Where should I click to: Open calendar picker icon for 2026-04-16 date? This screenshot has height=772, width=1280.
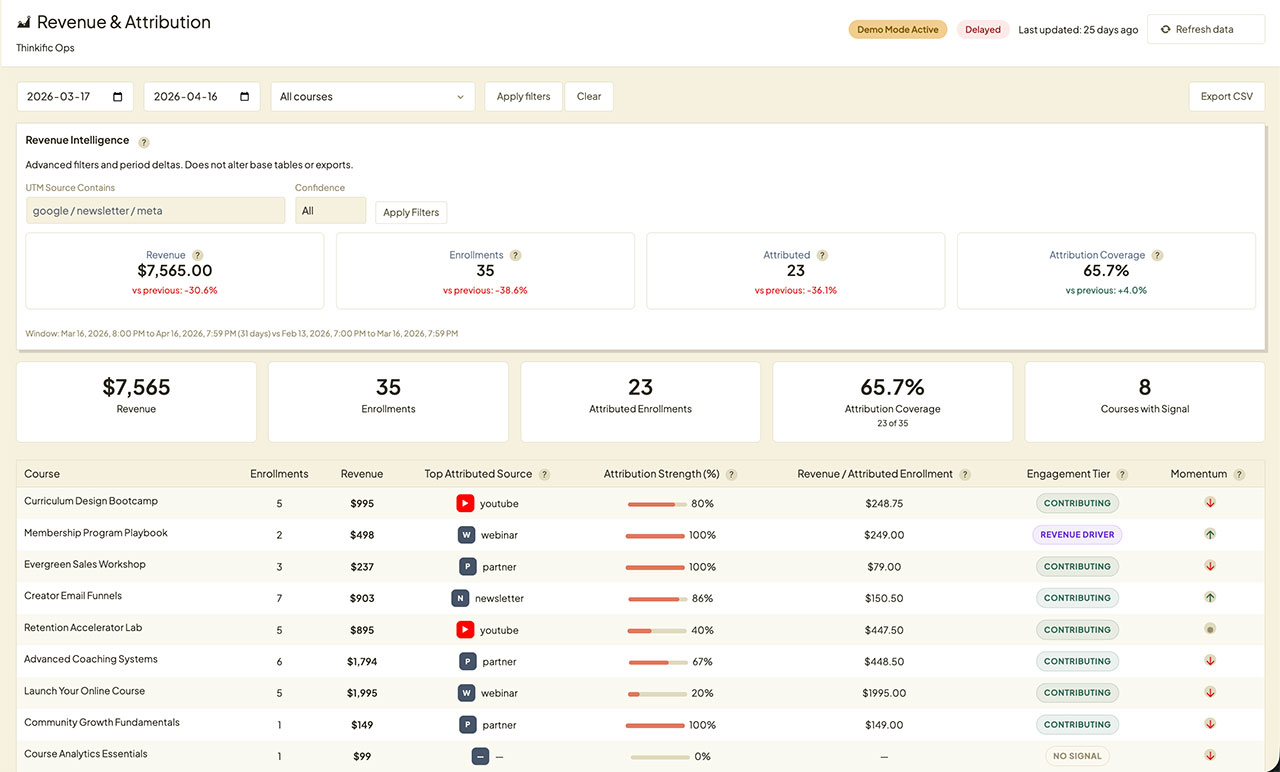coord(245,97)
